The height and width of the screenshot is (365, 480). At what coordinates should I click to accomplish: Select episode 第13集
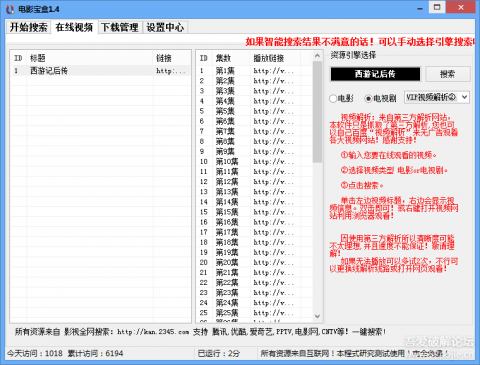[x=255, y=192]
